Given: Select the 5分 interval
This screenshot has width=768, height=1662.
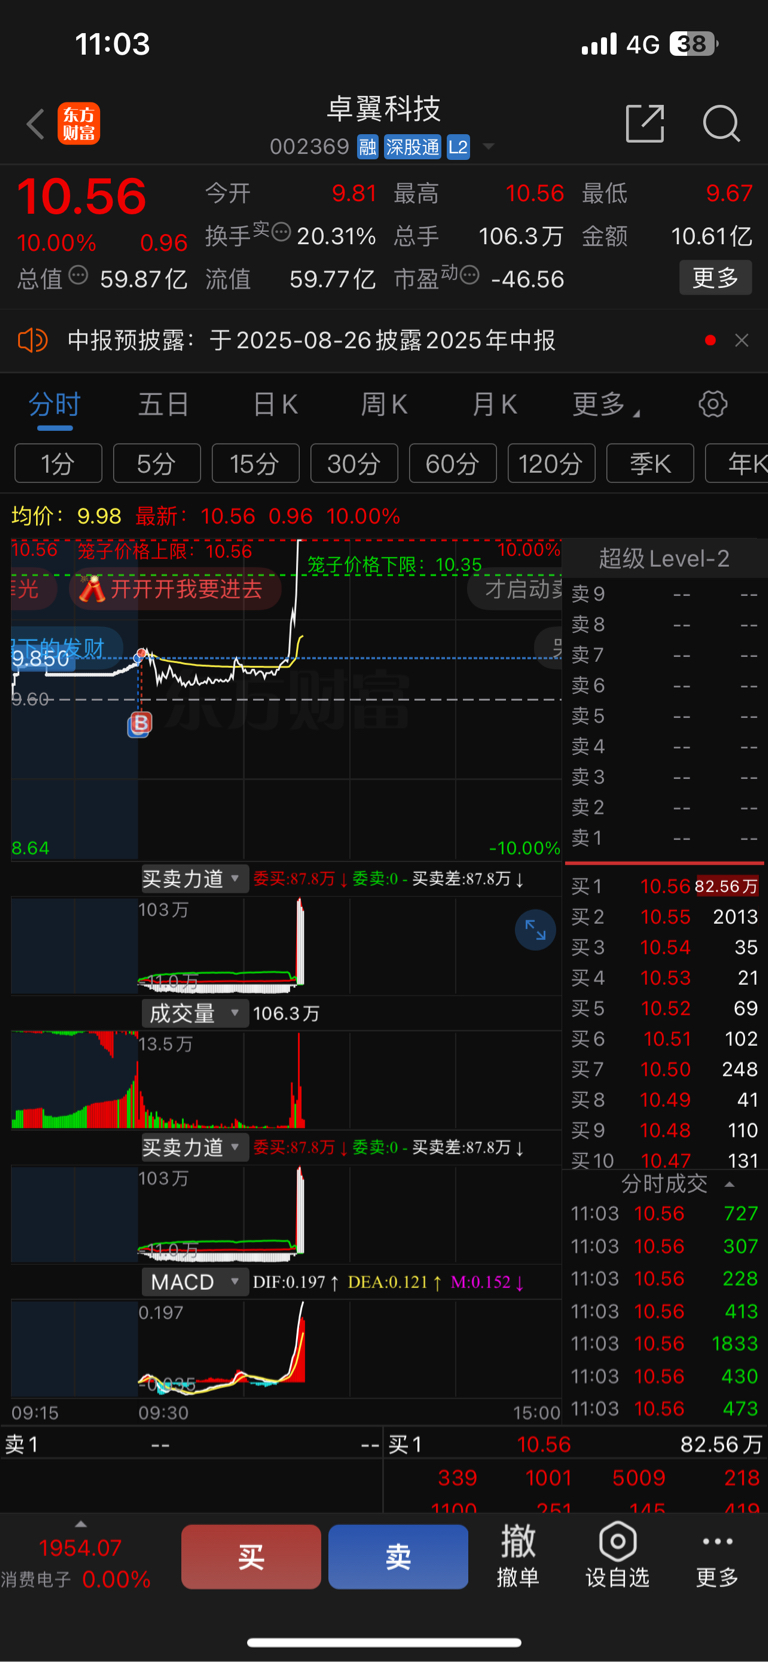Looking at the screenshot, I should [x=157, y=464].
